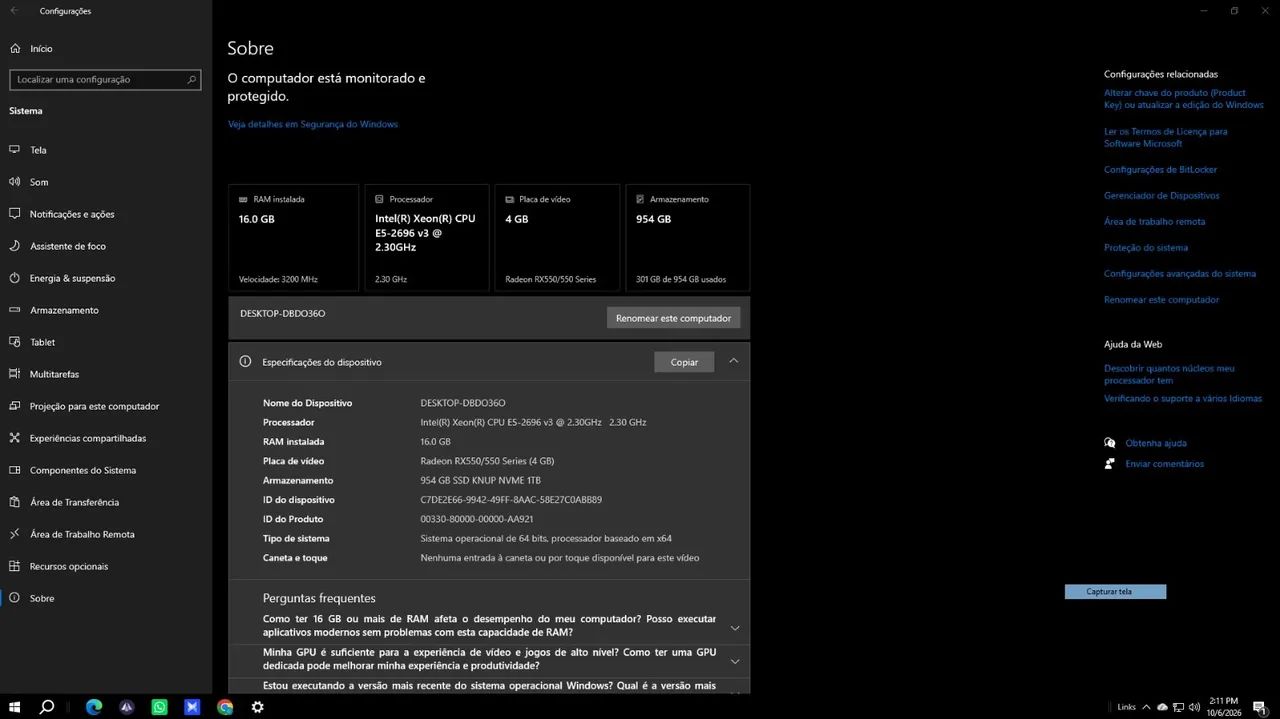Viewport: 1280px width, 719px height.
Task: Copy device specifications with Copiar
Action: click(684, 362)
